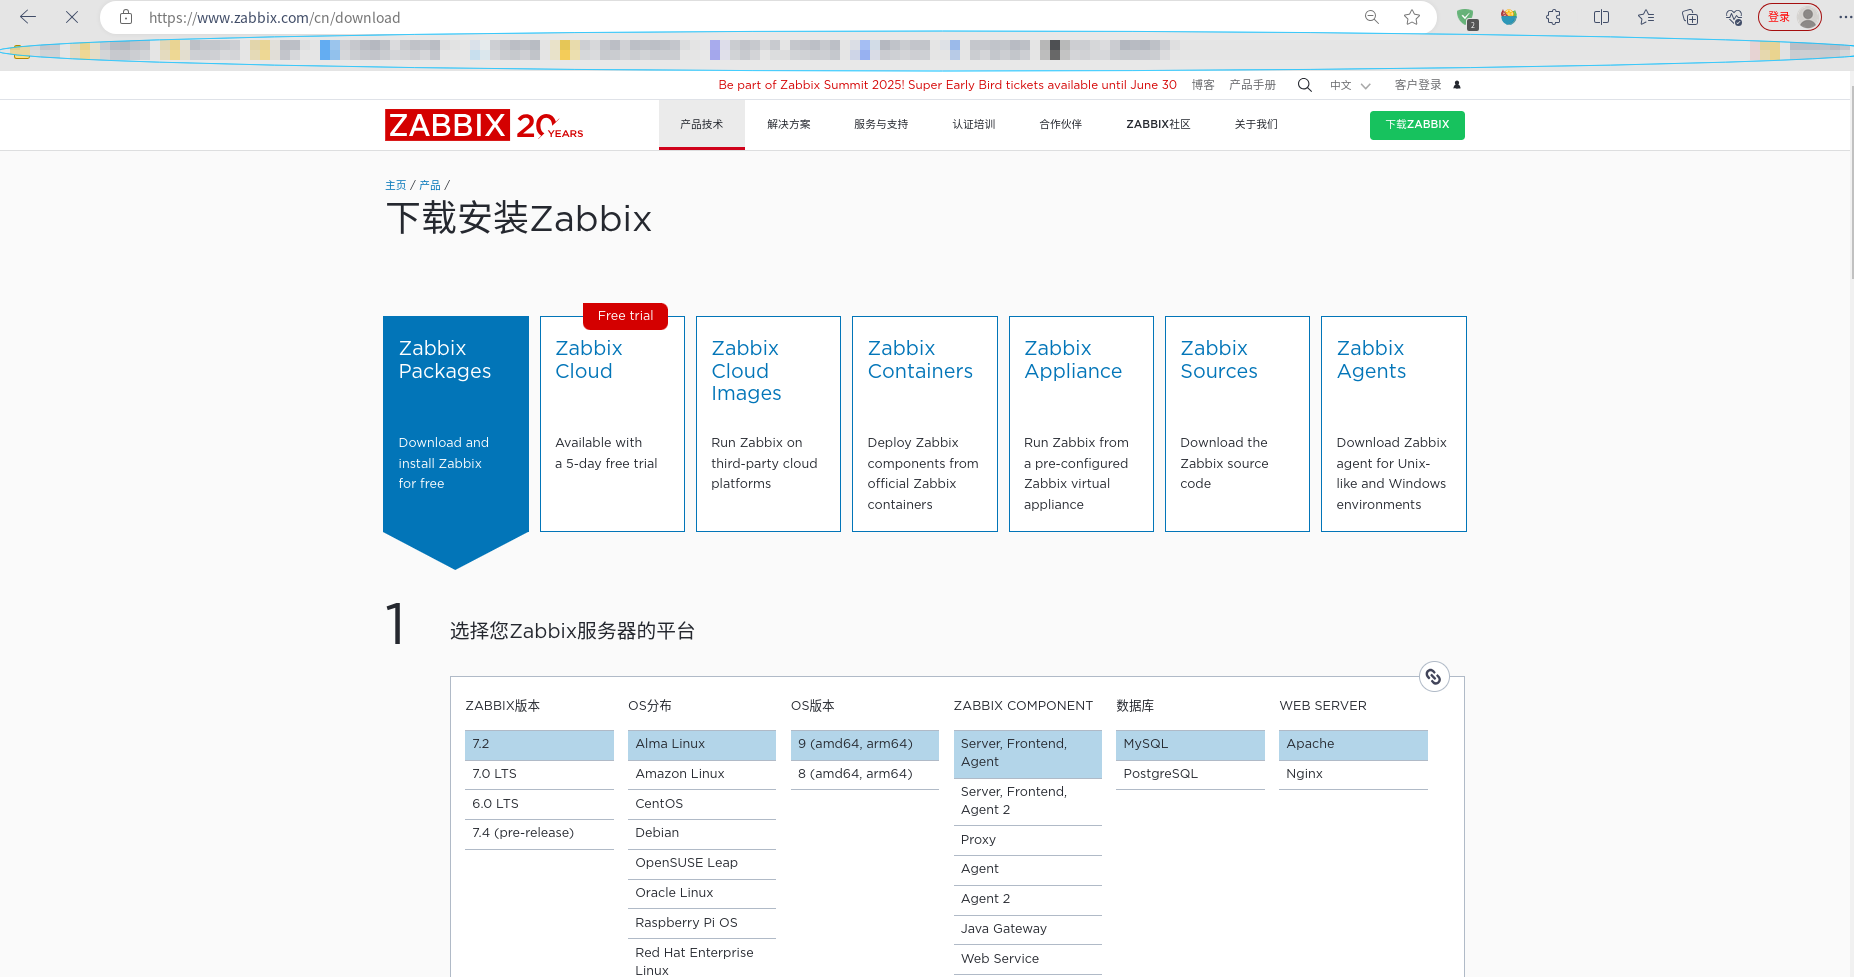Choose OS version 9 (amd64, arm64)

point(865,745)
